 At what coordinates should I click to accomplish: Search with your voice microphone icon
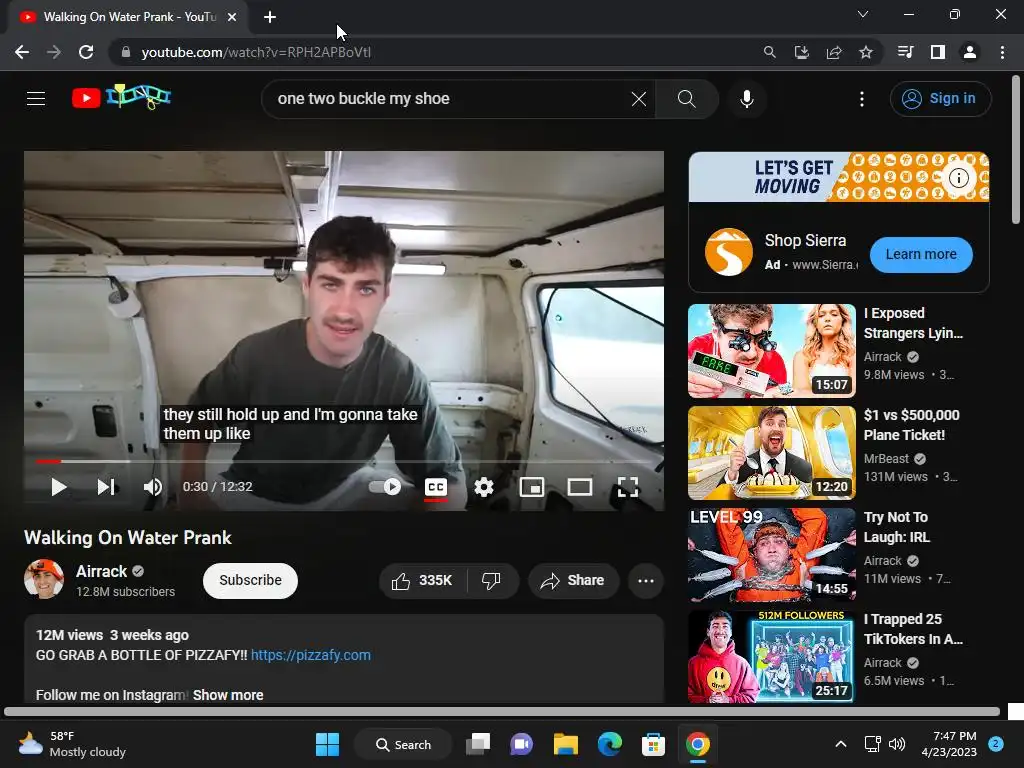[747, 99]
